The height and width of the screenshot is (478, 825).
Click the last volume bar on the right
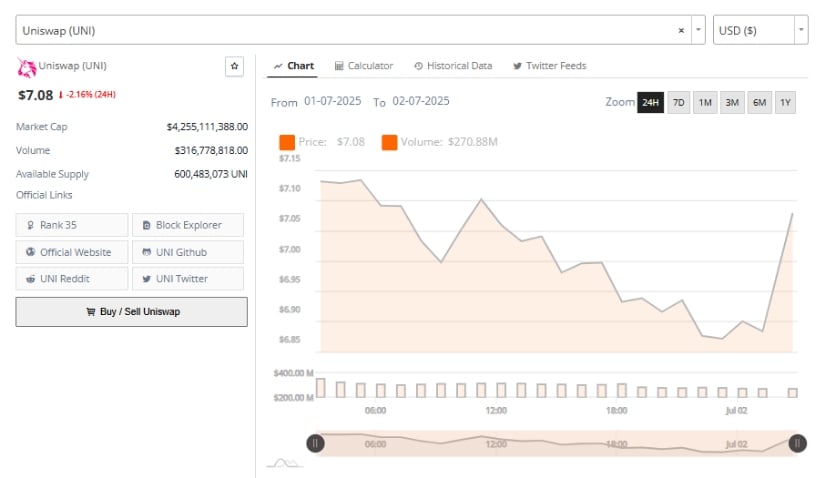792,393
